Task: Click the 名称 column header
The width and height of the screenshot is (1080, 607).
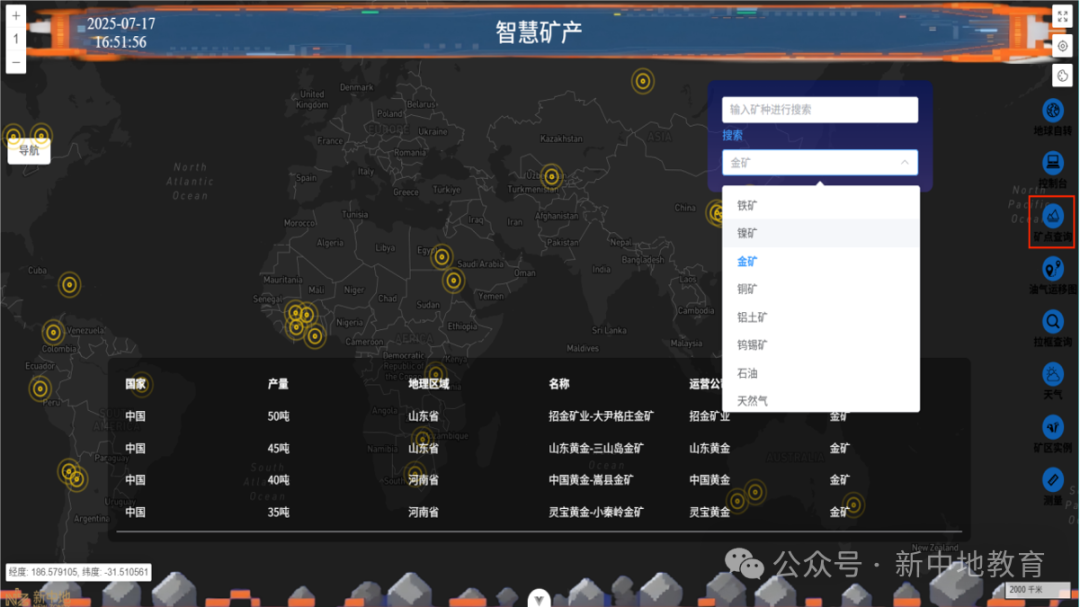Action: 559,384
